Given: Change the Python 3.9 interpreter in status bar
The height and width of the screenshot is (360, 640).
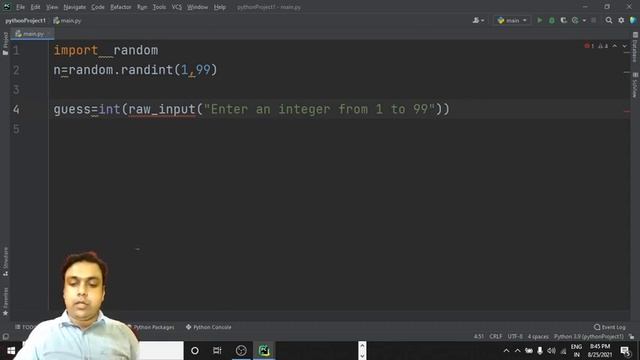Looking at the screenshot, I should point(589,337).
